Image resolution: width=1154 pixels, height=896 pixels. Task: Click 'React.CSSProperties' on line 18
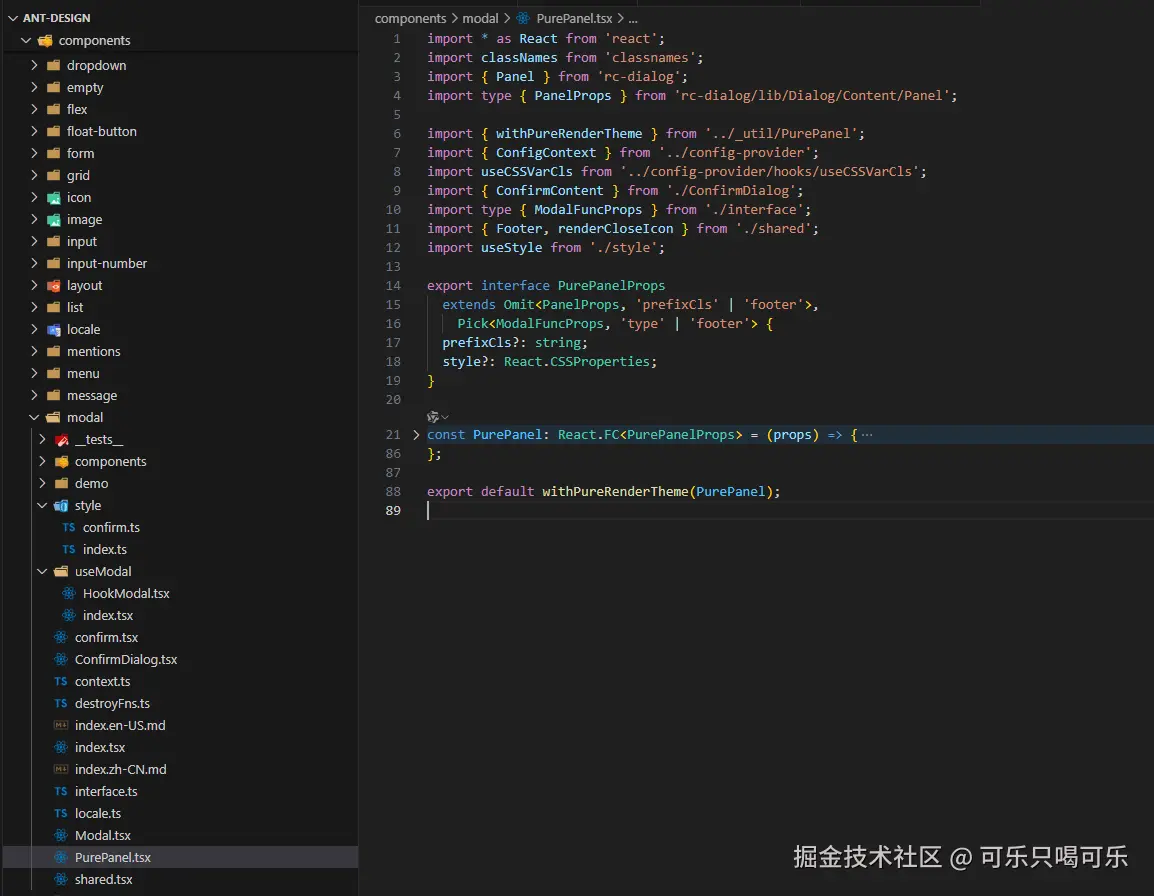(x=577, y=361)
